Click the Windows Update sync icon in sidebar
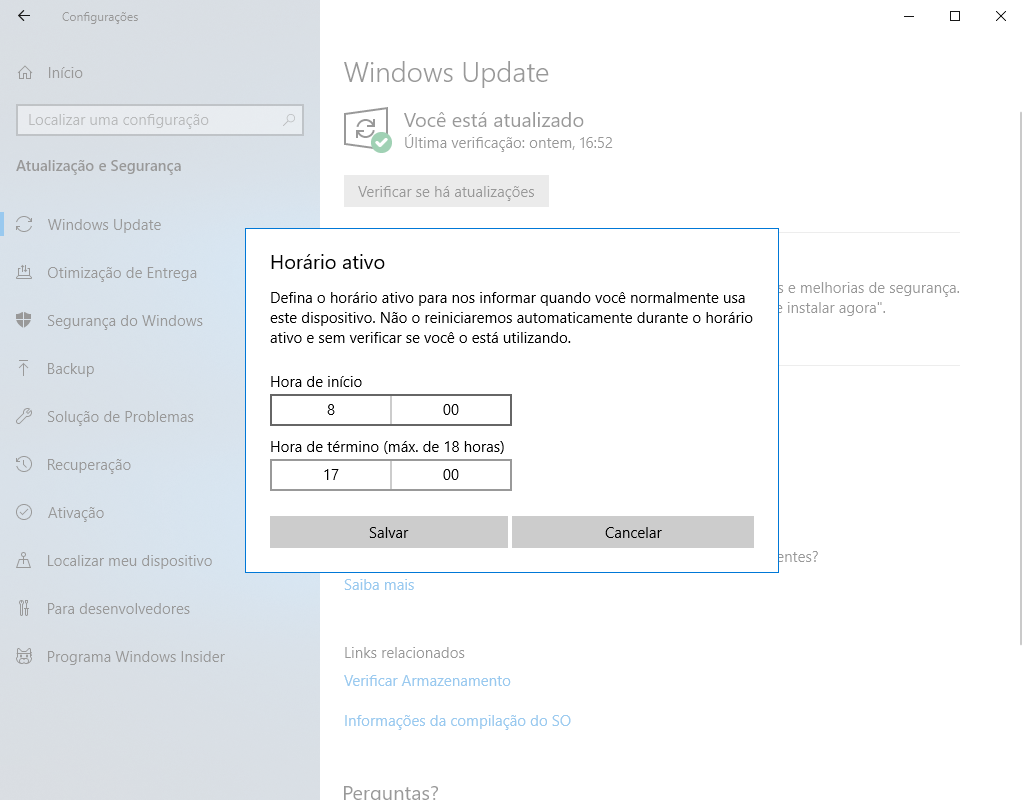This screenshot has width=1024, height=800. (24, 225)
